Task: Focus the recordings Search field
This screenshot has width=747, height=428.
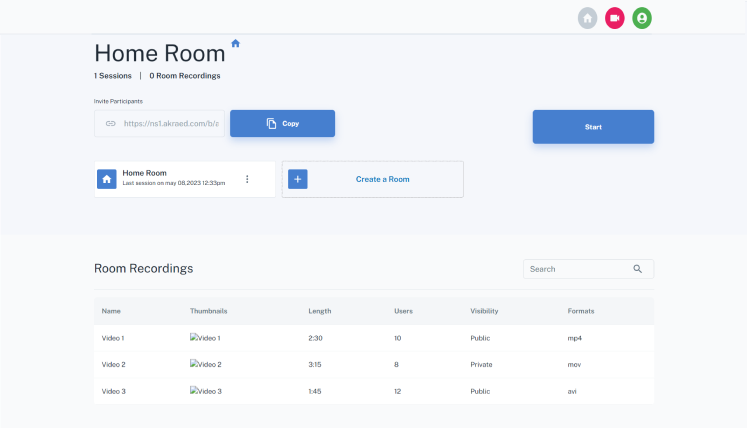Action: [588, 269]
